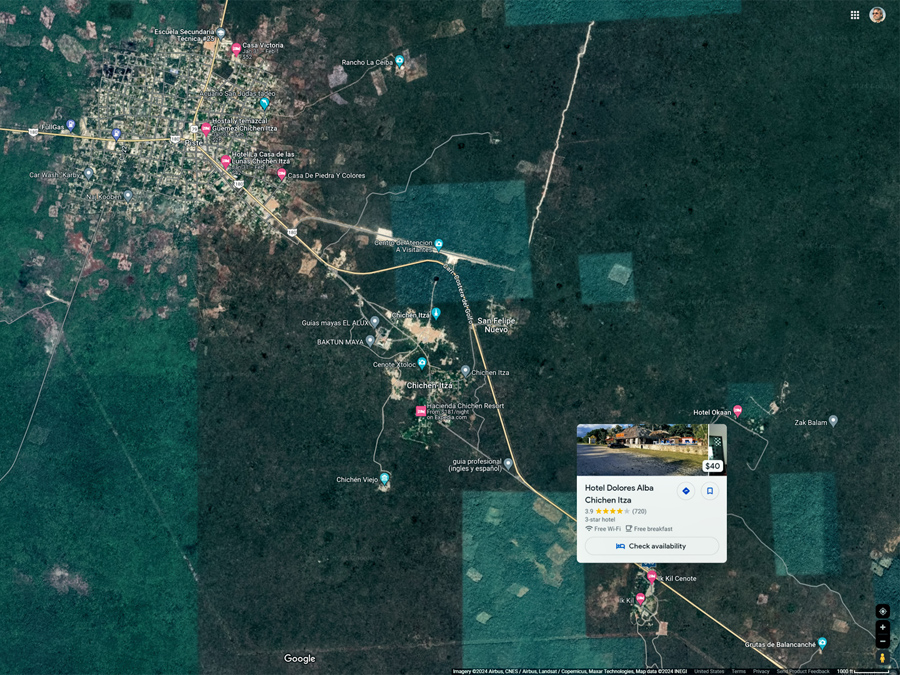
Task: Click the Imagery ©2024 attribution text
Action: (x=569, y=672)
